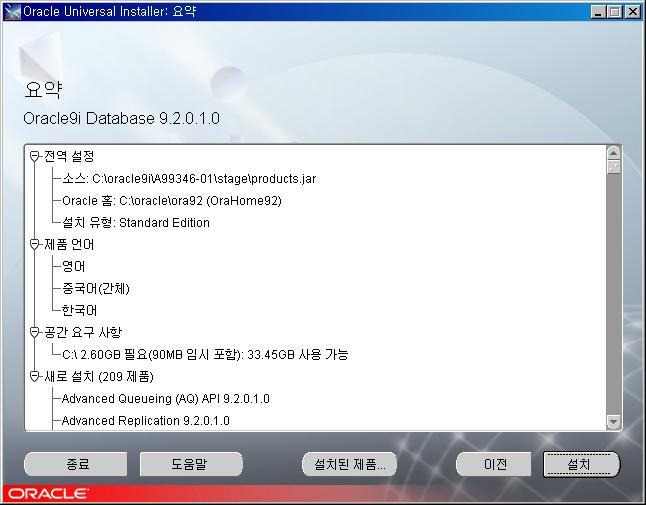The height and width of the screenshot is (505, 646).
Task: Select Advanced Queueing (AQ) API 9.2.0.1.0
Action: click(166, 398)
